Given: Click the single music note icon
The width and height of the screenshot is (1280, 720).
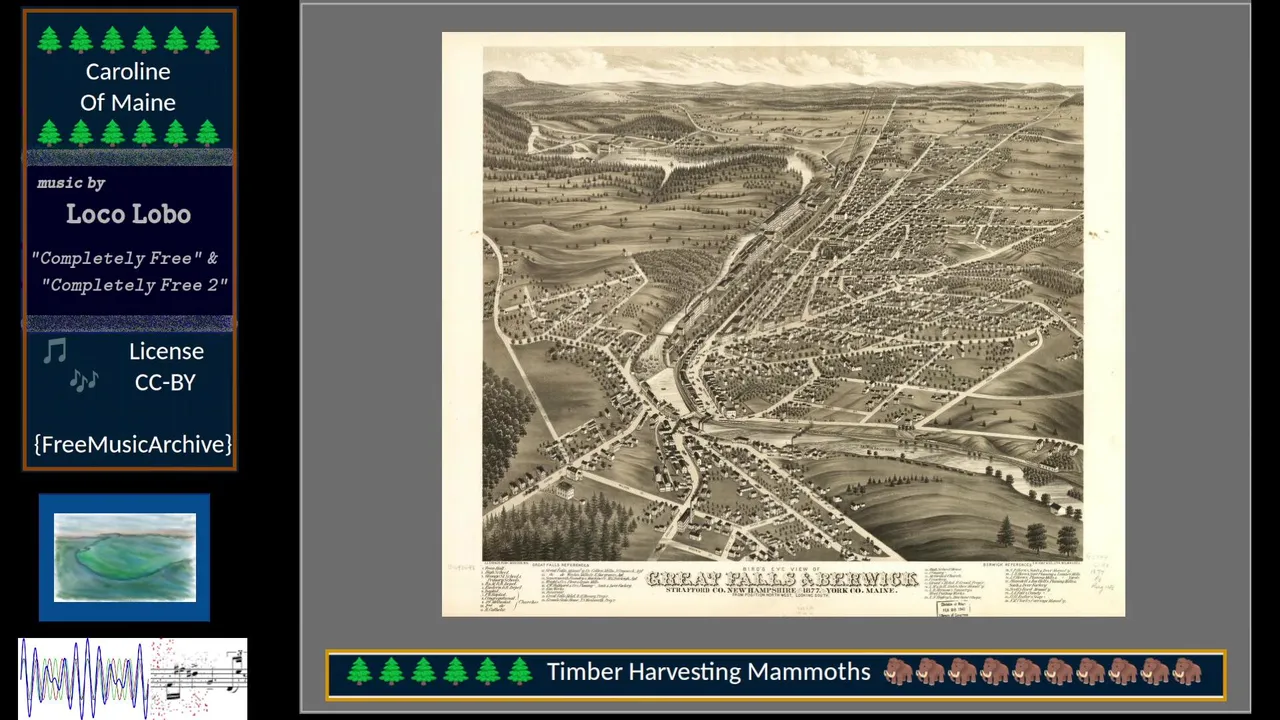Looking at the screenshot, I should pos(55,351).
